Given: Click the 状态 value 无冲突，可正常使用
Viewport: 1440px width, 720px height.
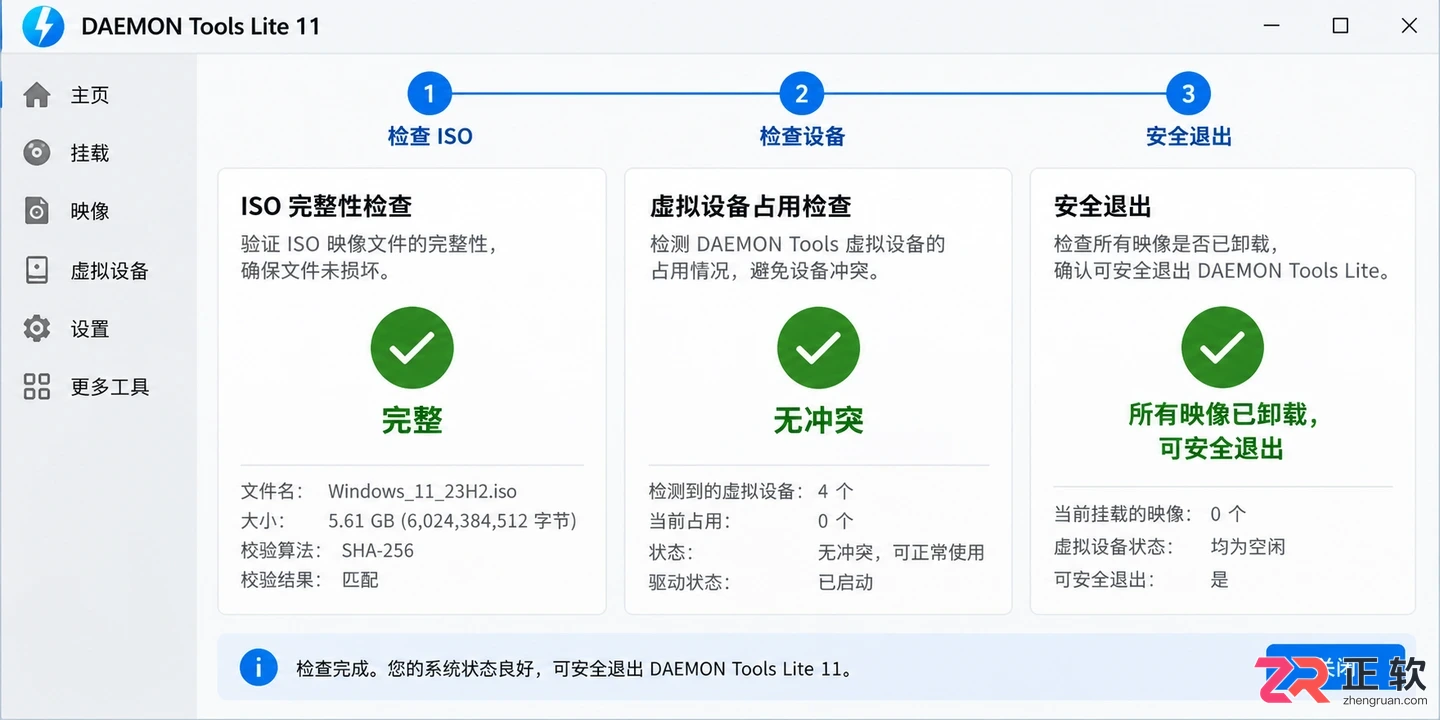Looking at the screenshot, I should (x=901, y=552).
